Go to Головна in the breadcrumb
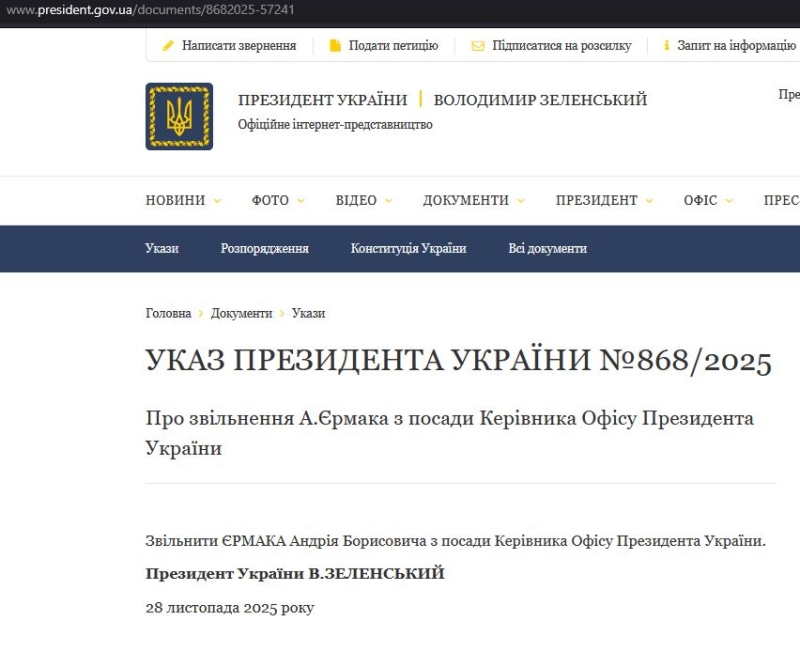The width and height of the screenshot is (800, 652). [x=168, y=313]
